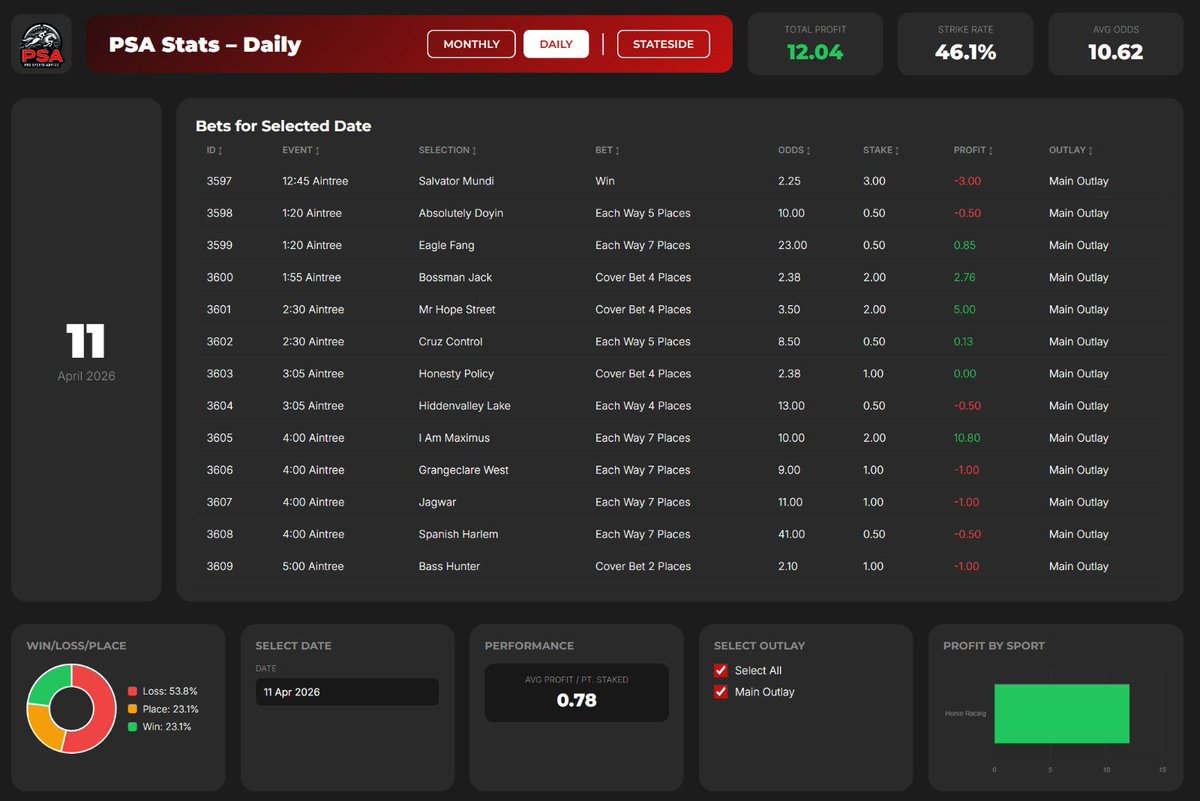1200x801 pixels.
Task: Toggle the Main Outlay checkbox
Action: 720,692
